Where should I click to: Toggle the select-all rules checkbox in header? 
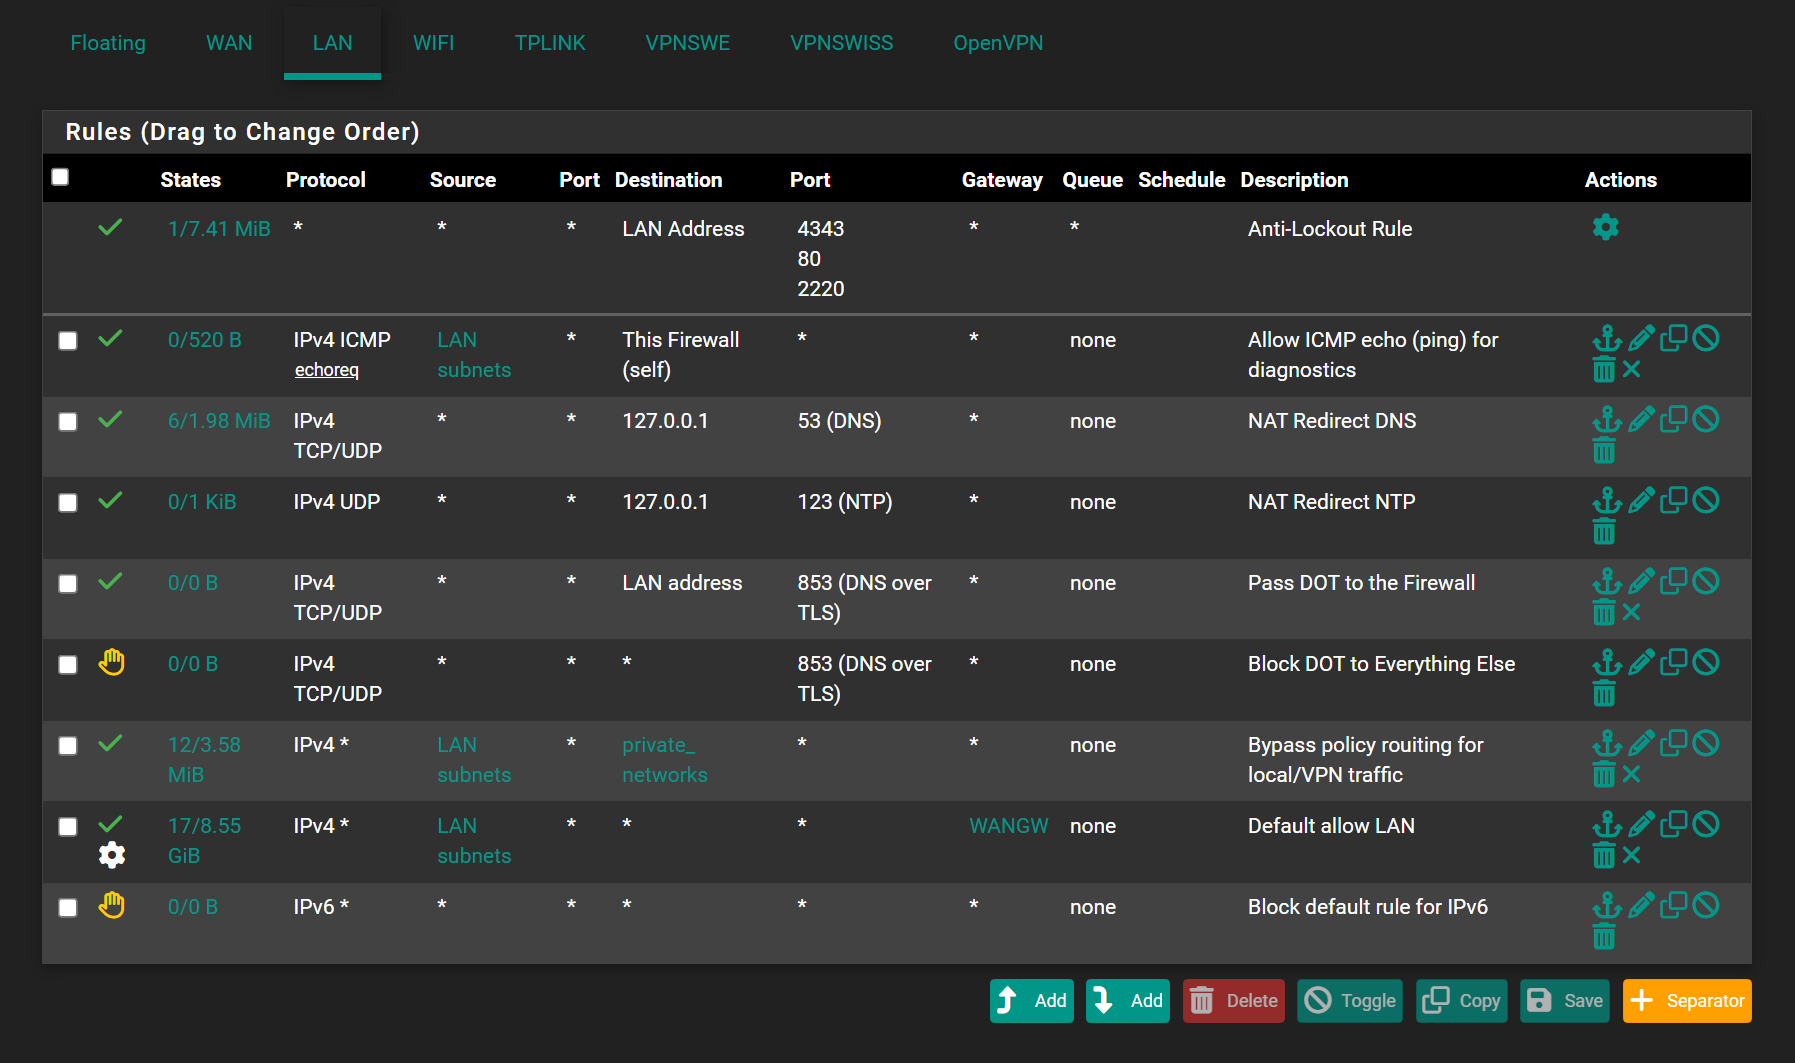60,177
